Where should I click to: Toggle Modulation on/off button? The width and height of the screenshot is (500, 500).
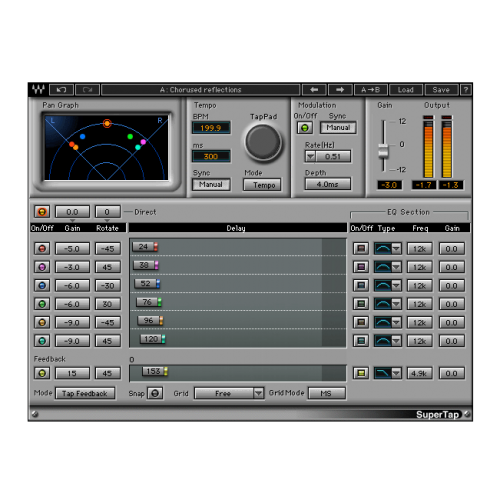[305, 128]
